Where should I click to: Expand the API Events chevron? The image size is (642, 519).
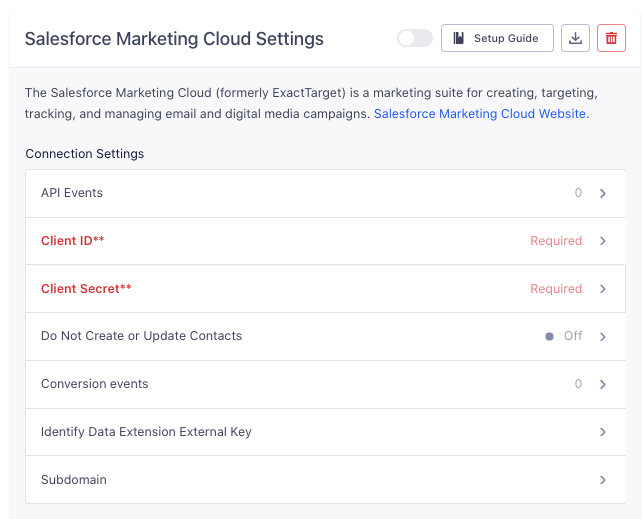tap(603, 193)
